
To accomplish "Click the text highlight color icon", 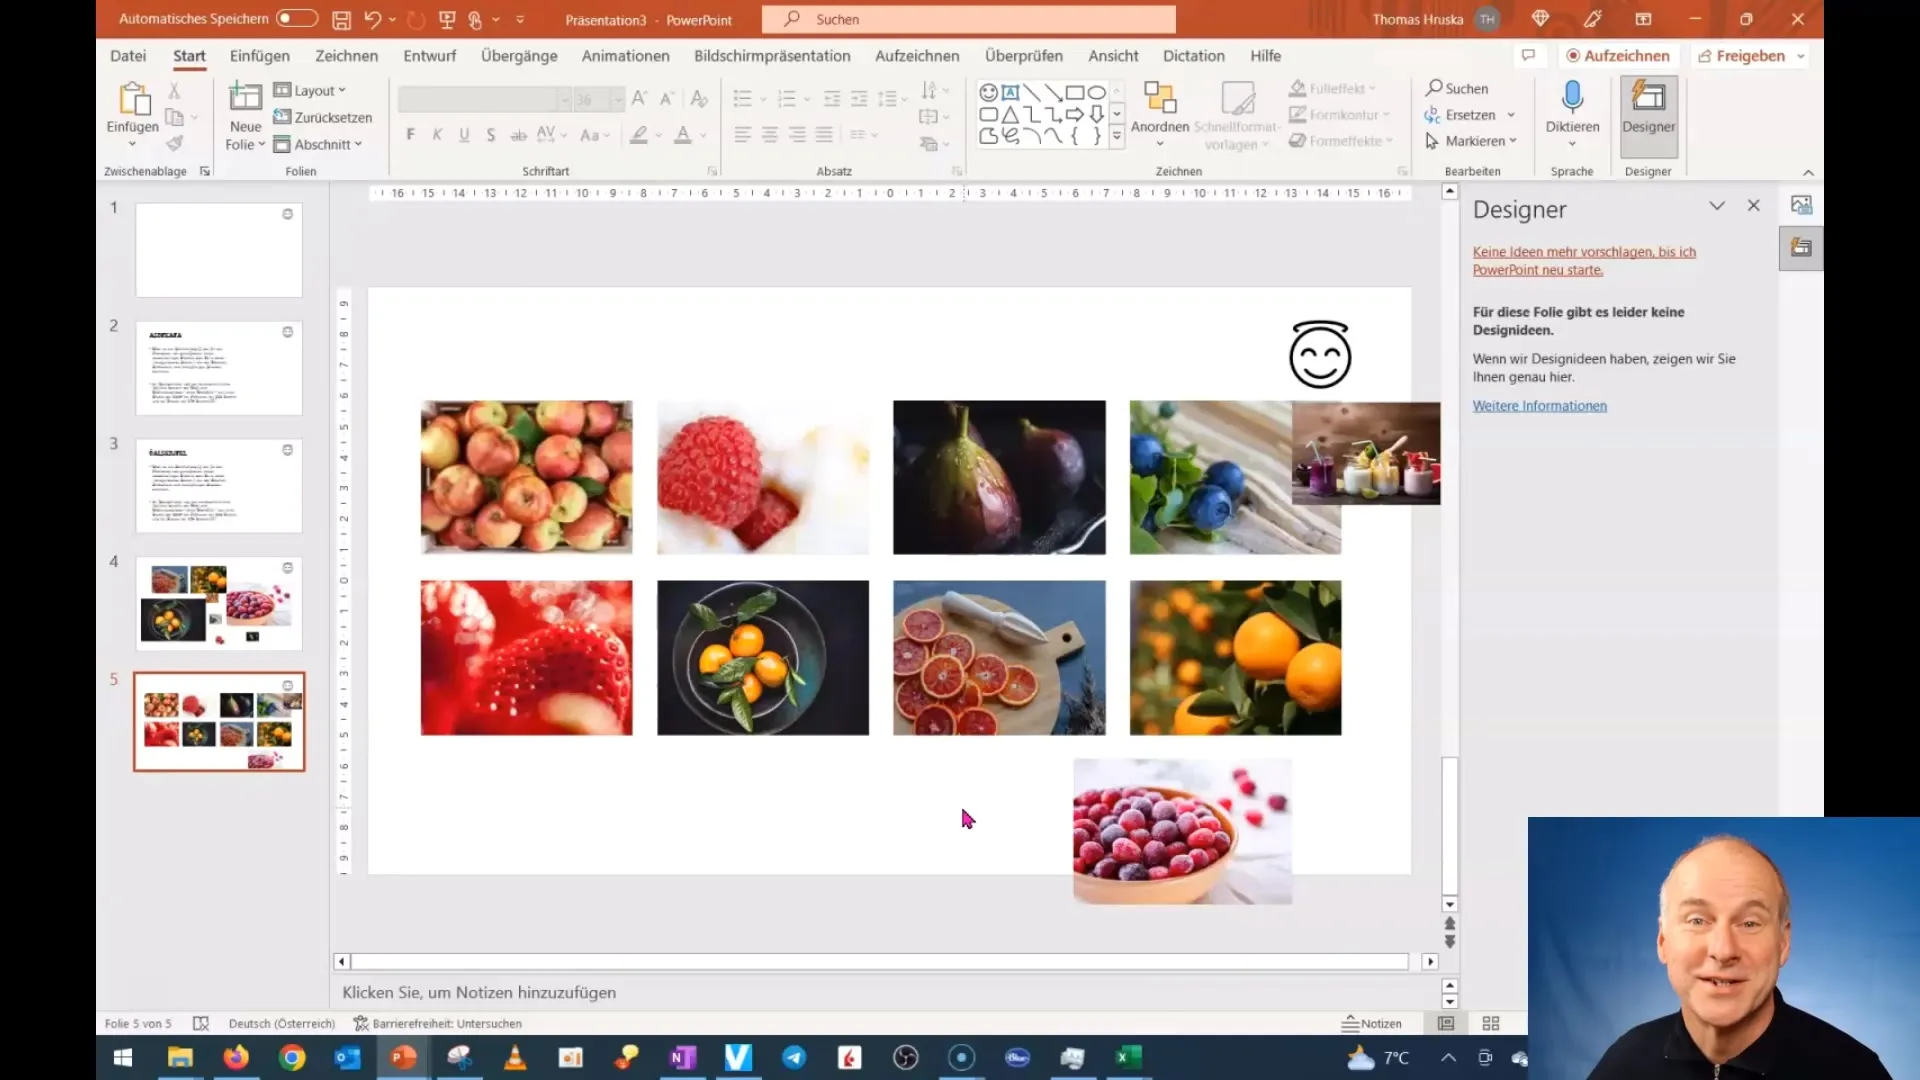I will click(x=639, y=135).
